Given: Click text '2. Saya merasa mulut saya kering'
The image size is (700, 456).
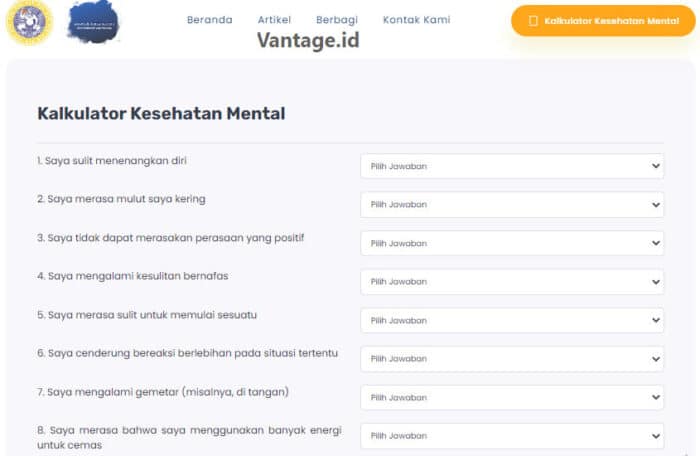Looking at the screenshot, I should 121,199.
